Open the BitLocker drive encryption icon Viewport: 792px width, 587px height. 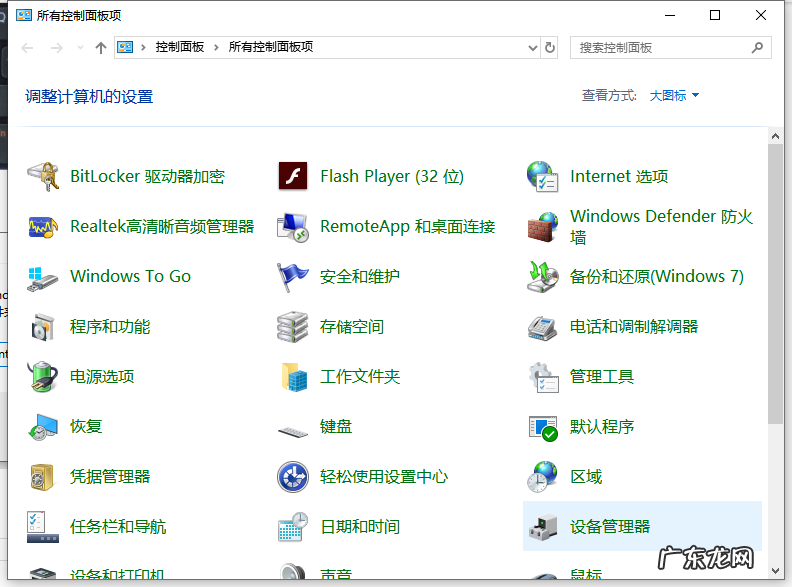pos(43,176)
